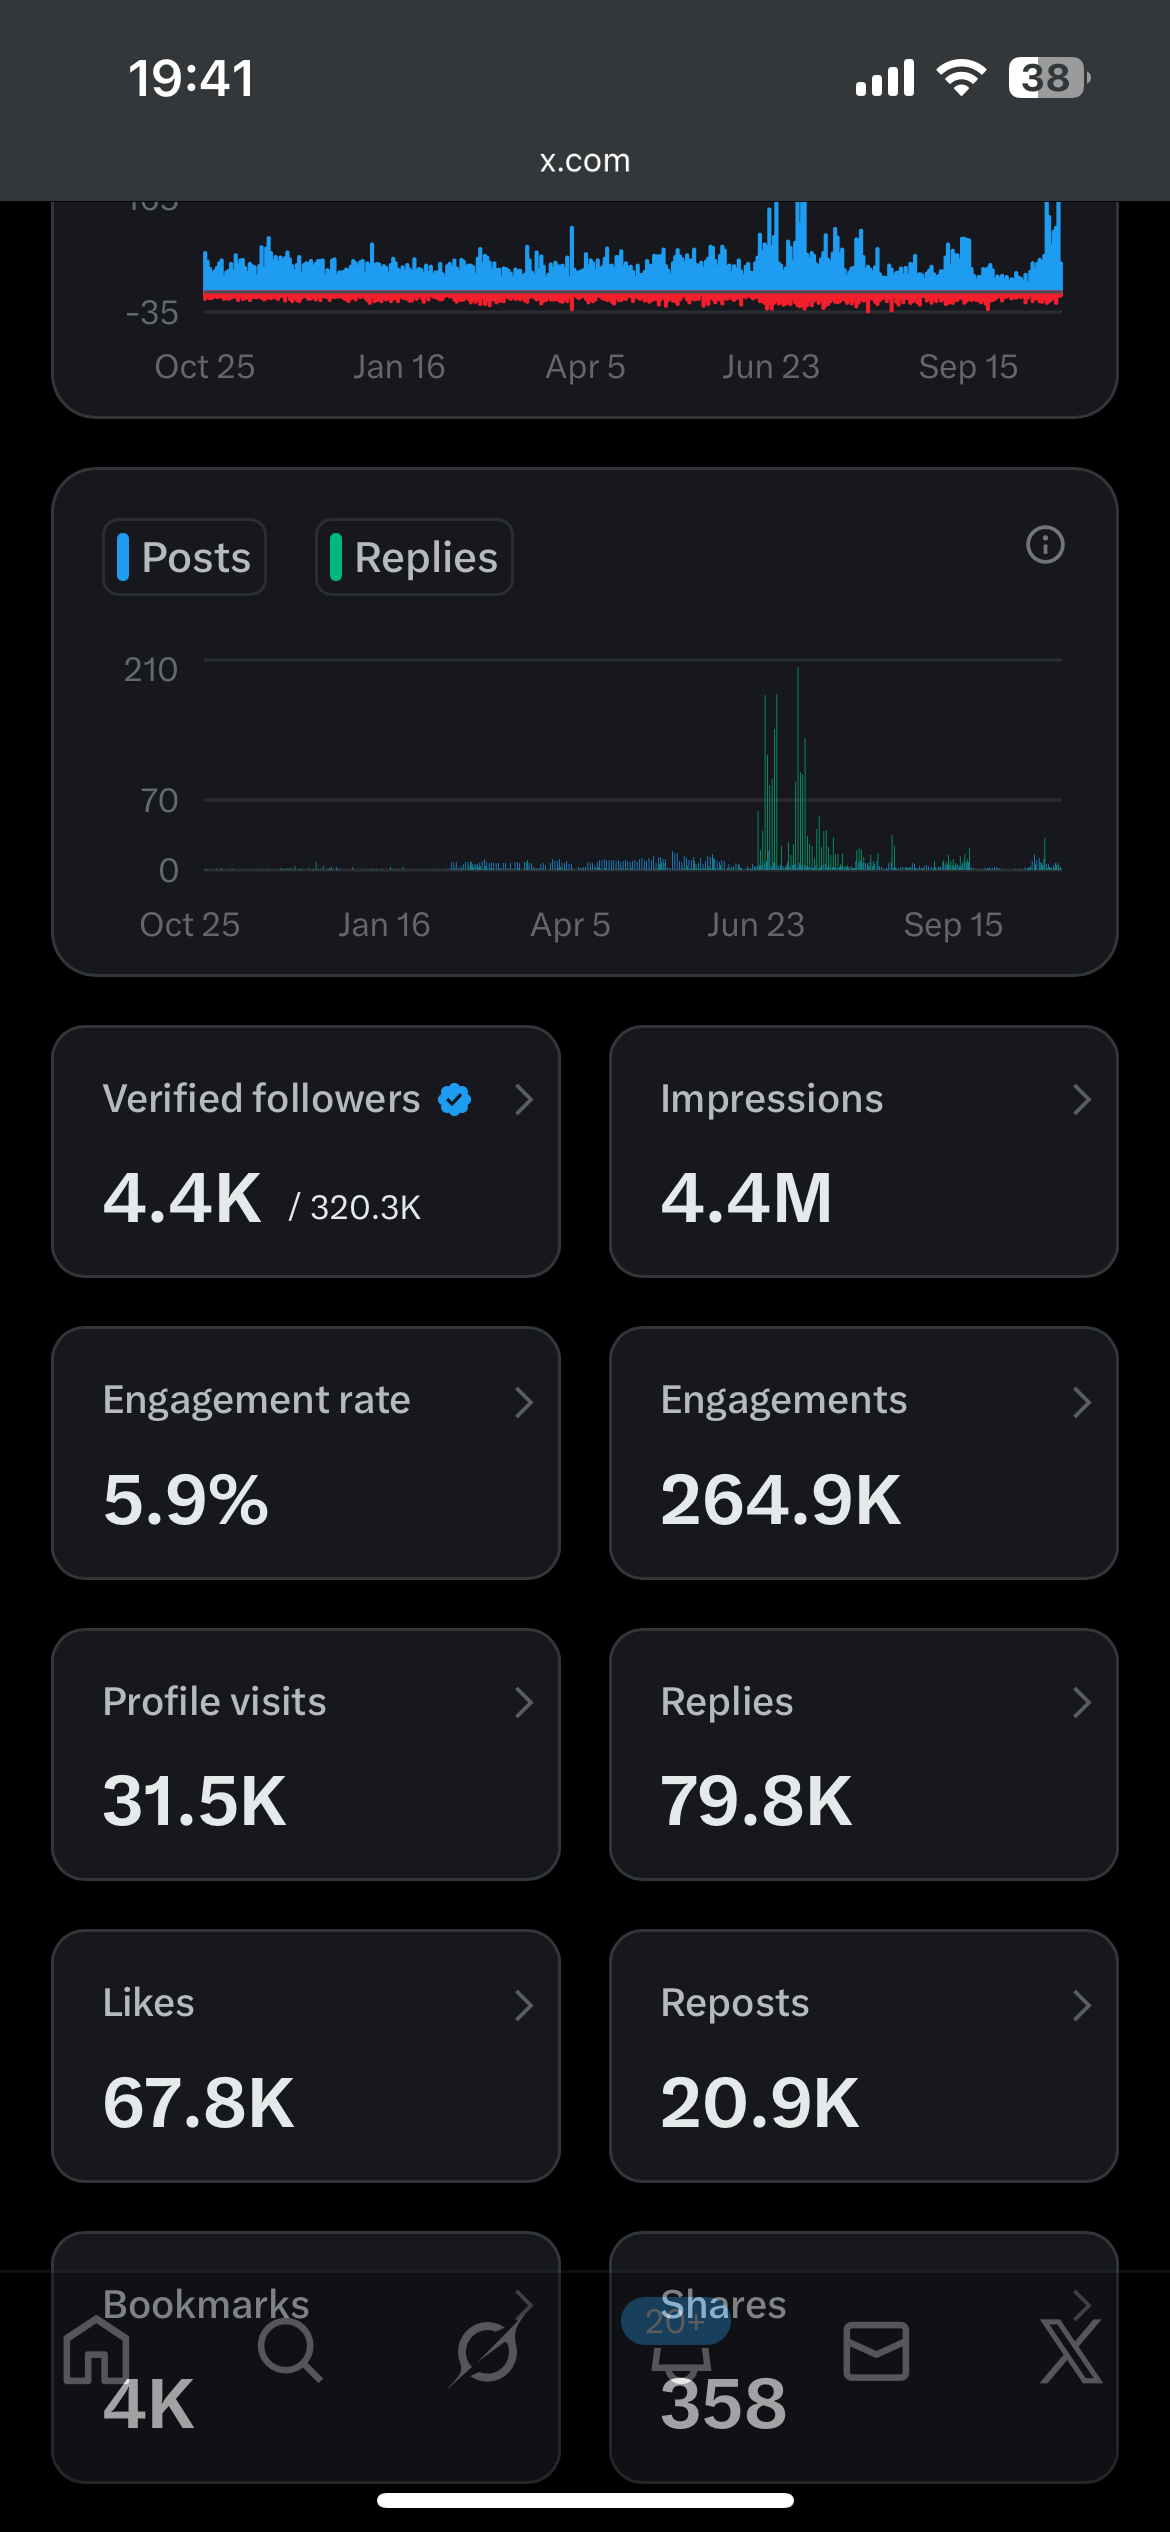Expand the Impressions card chevron

(x=1081, y=1100)
